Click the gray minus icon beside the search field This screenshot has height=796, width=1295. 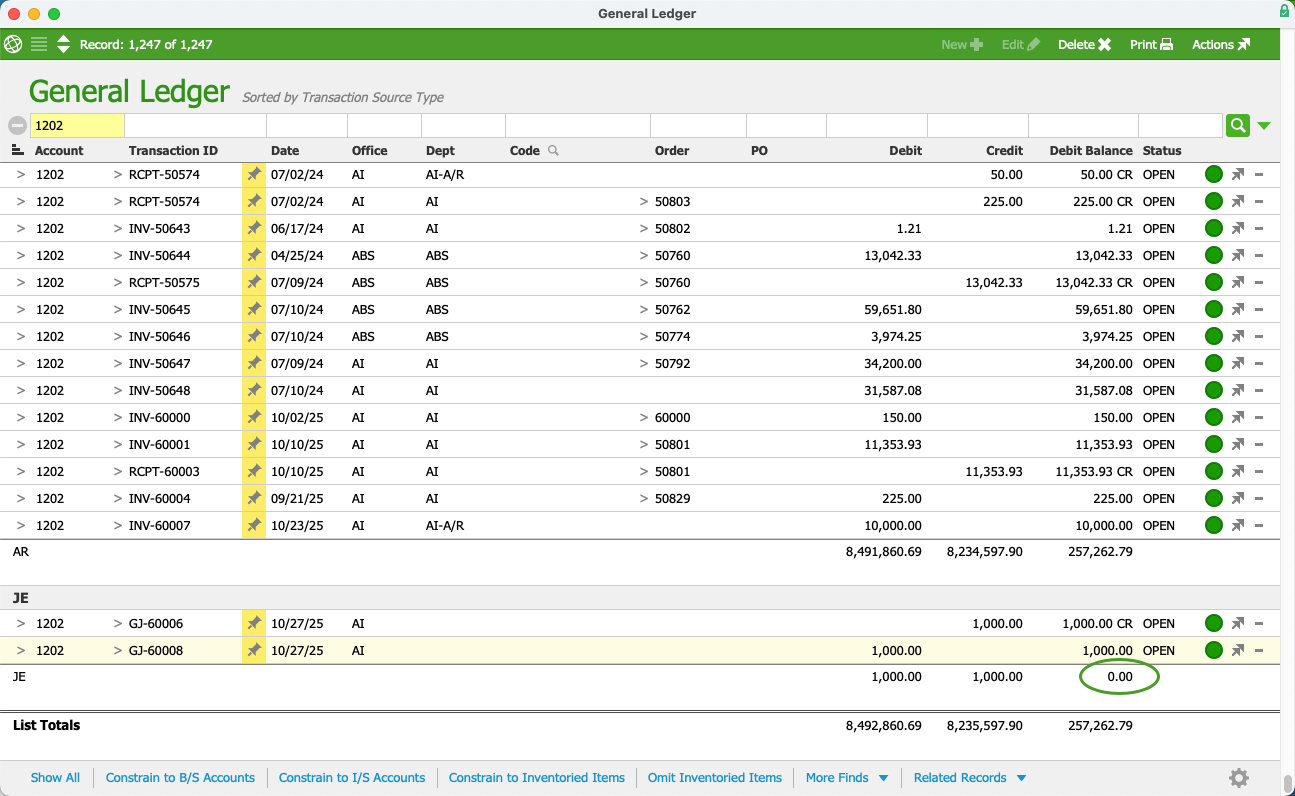pos(17,126)
